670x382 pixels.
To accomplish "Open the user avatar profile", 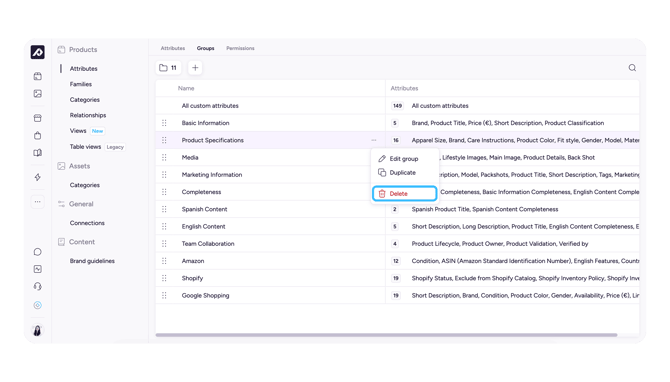I will pyautogui.click(x=38, y=330).
